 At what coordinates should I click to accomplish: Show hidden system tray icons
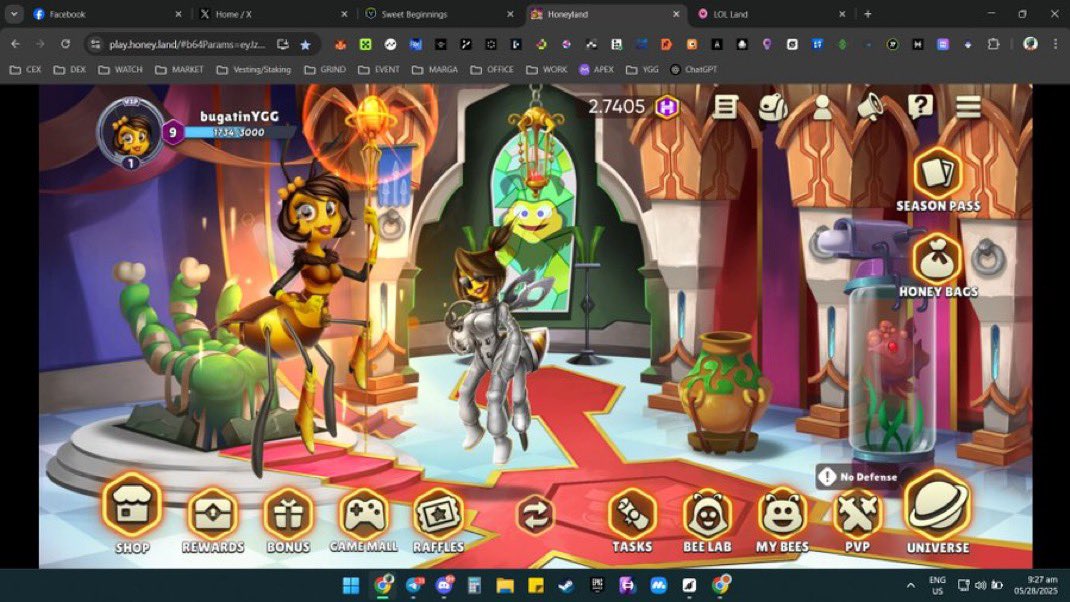coord(910,585)
